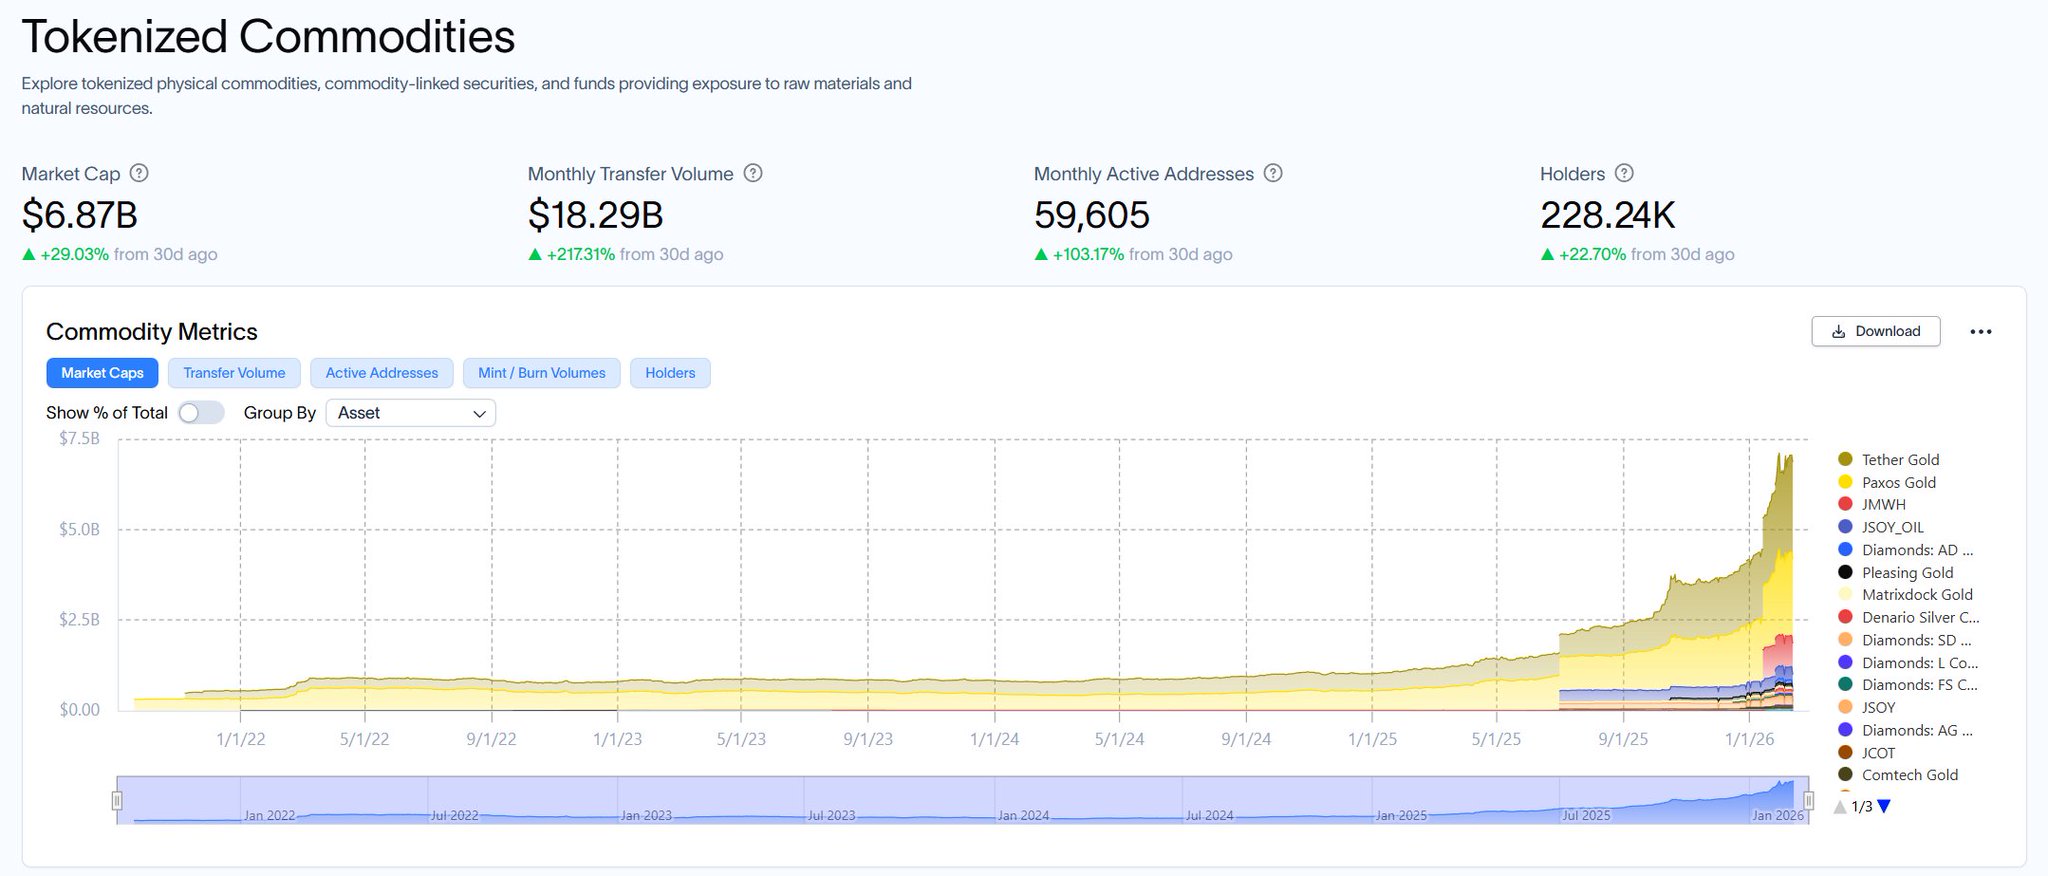2048x876 pixels.
Task: Select the Active Addresses tab
Action: click(x=381, y=373)
